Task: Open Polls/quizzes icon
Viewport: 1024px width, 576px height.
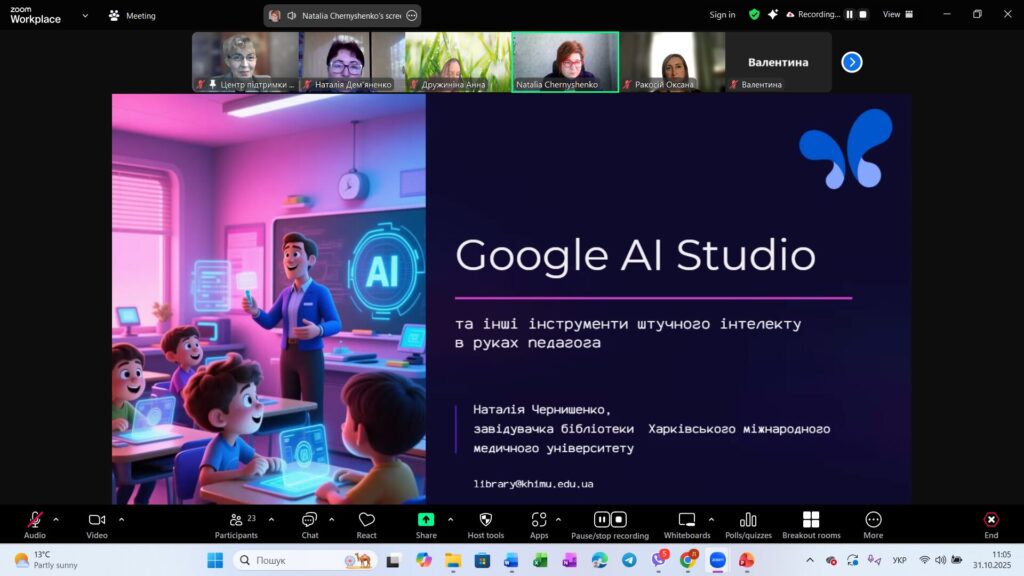Action: point(748,524)
